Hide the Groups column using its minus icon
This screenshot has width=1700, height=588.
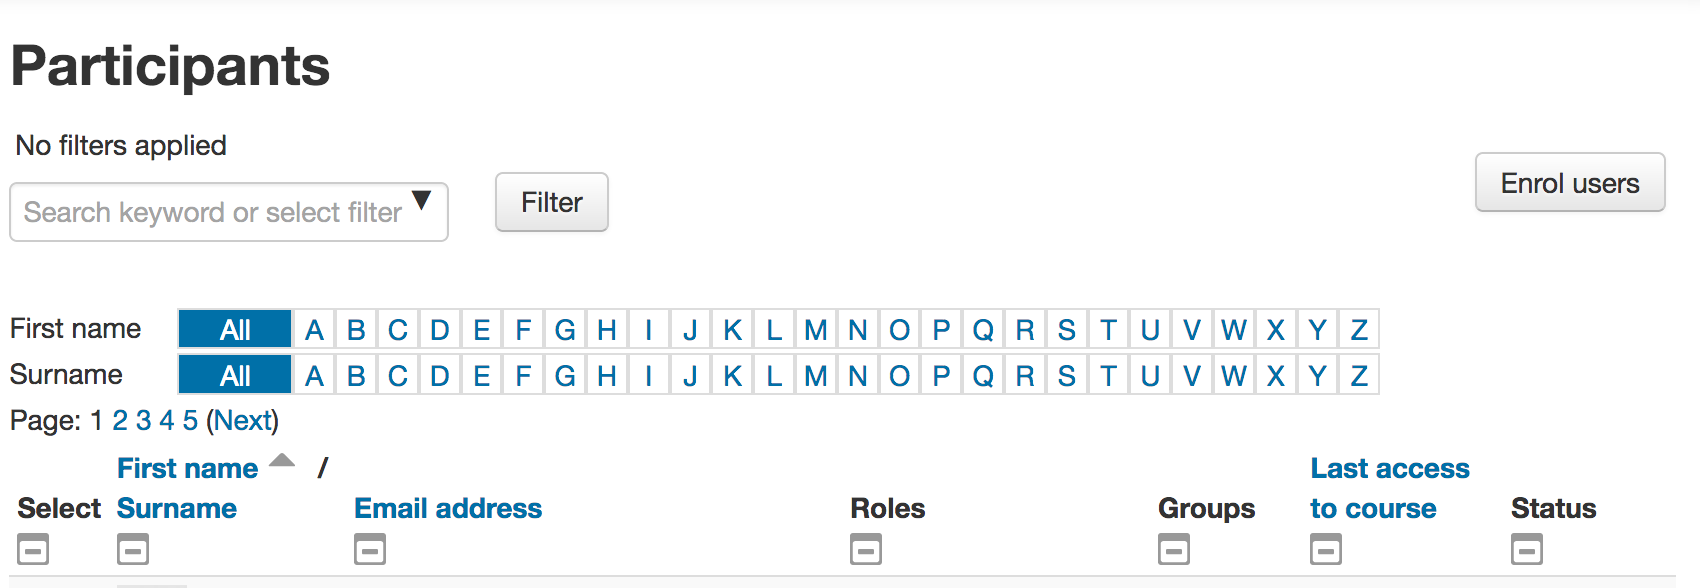pos(1174,549)
